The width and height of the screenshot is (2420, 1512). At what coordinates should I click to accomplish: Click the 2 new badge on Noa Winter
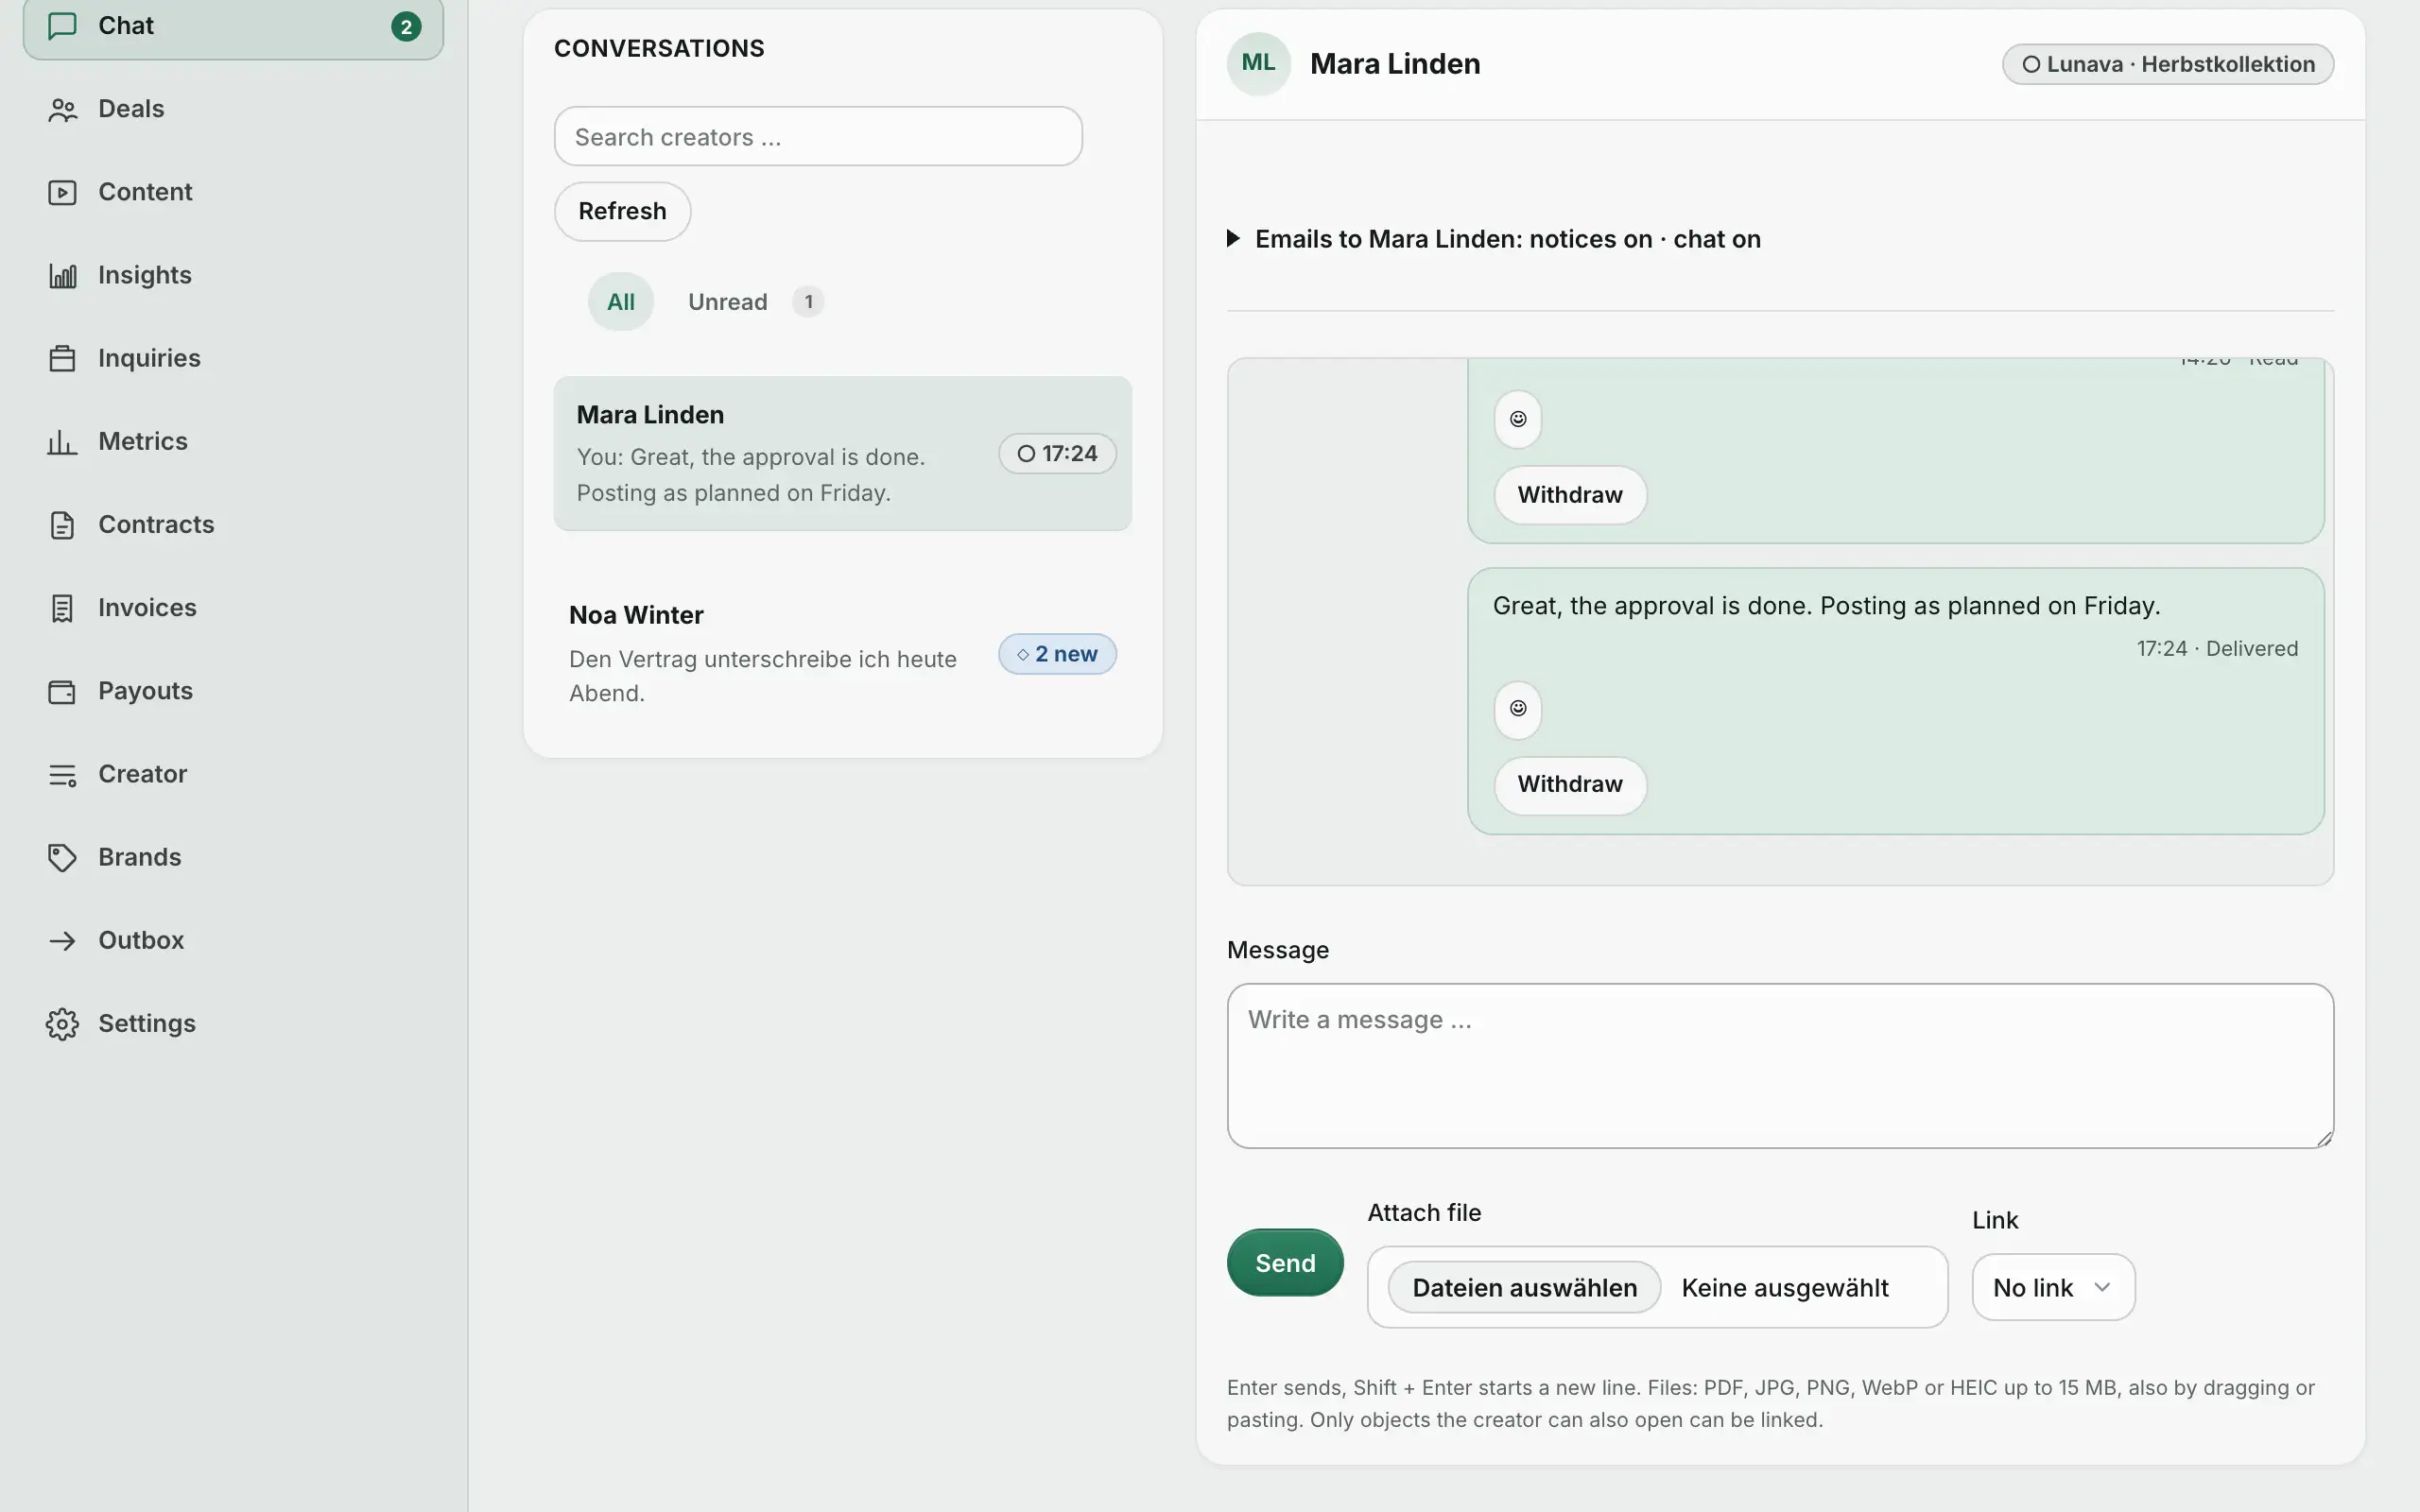click(1057, 654)
